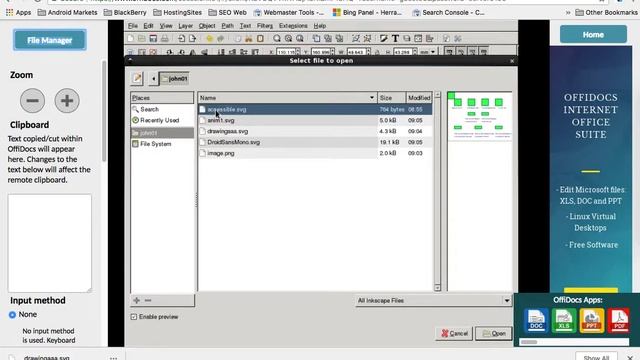Image resolution: width=640 pixels, height=360 pixels.
Task: Click the file list scrollbar down arrow
Action: click(438, 287)
